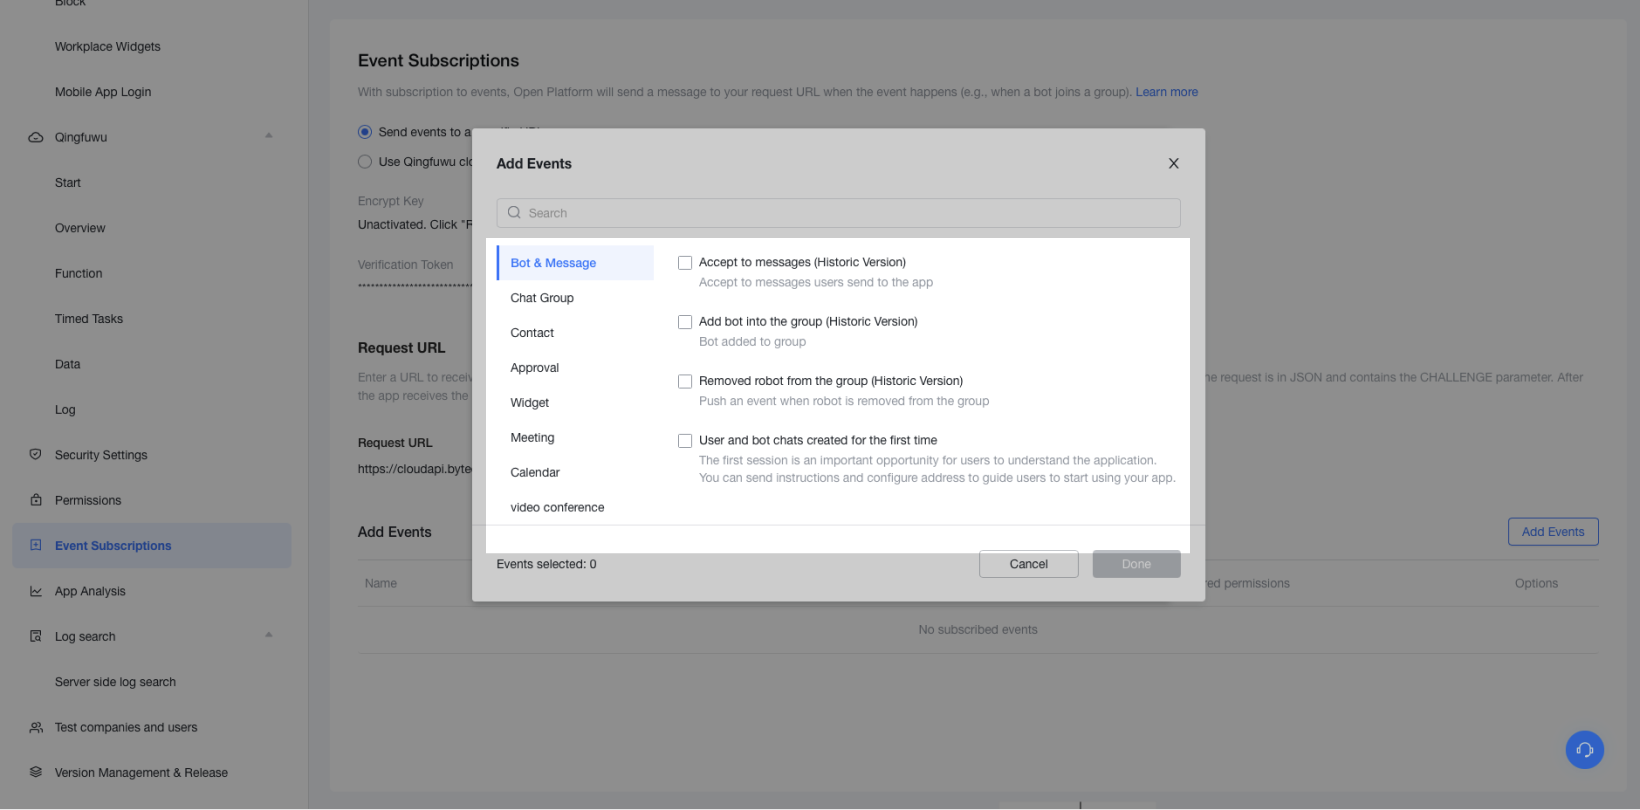Check Accept to messages (Historic Version)

685,263
